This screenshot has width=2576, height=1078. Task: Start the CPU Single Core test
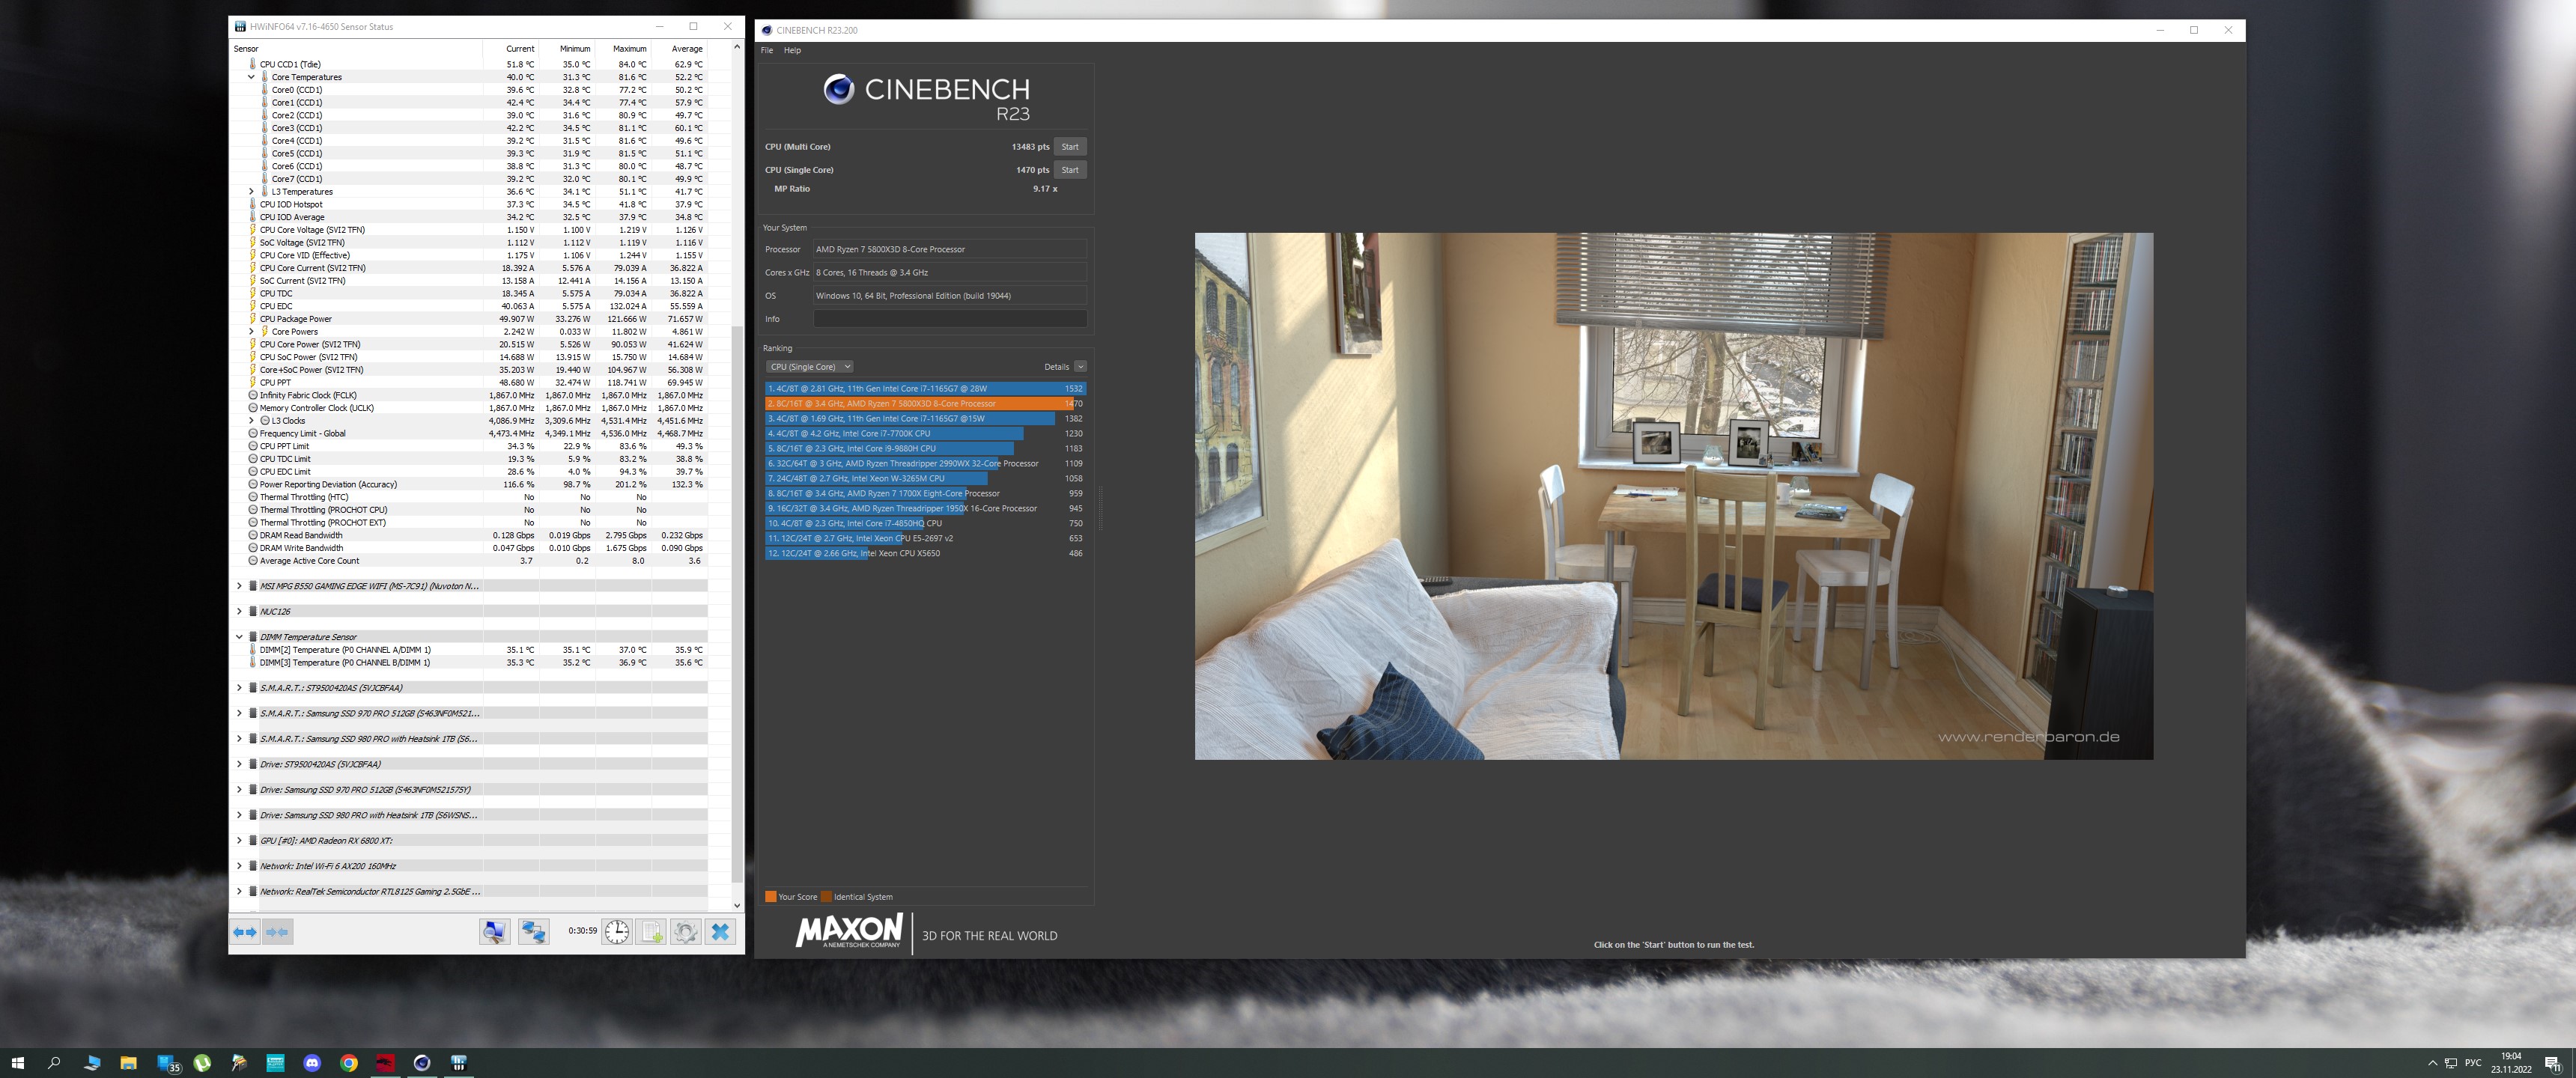click(1070, 170)
